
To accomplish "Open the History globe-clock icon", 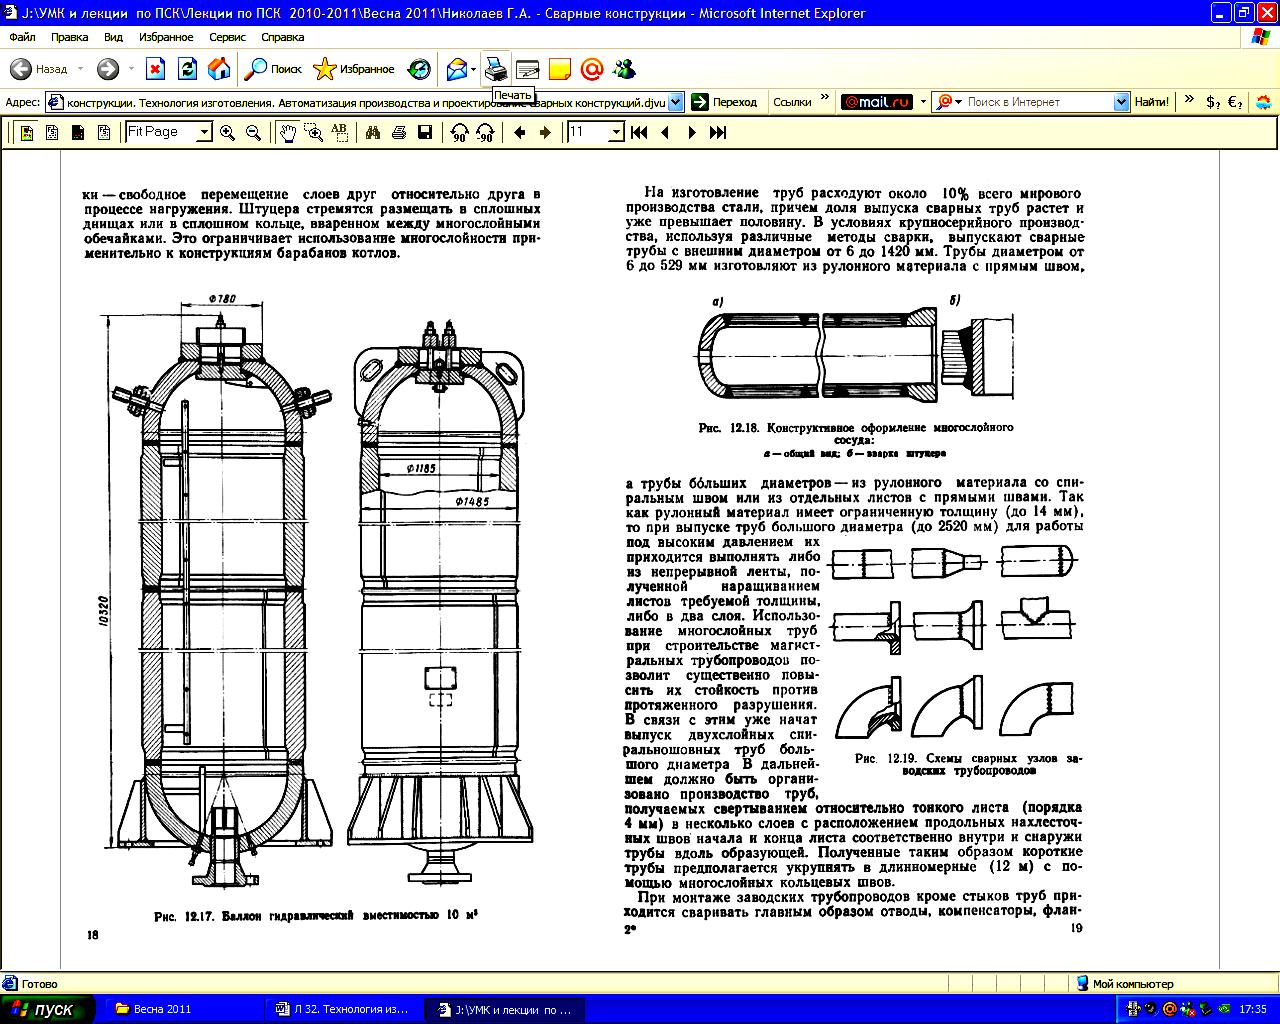I will pos(419,69).
